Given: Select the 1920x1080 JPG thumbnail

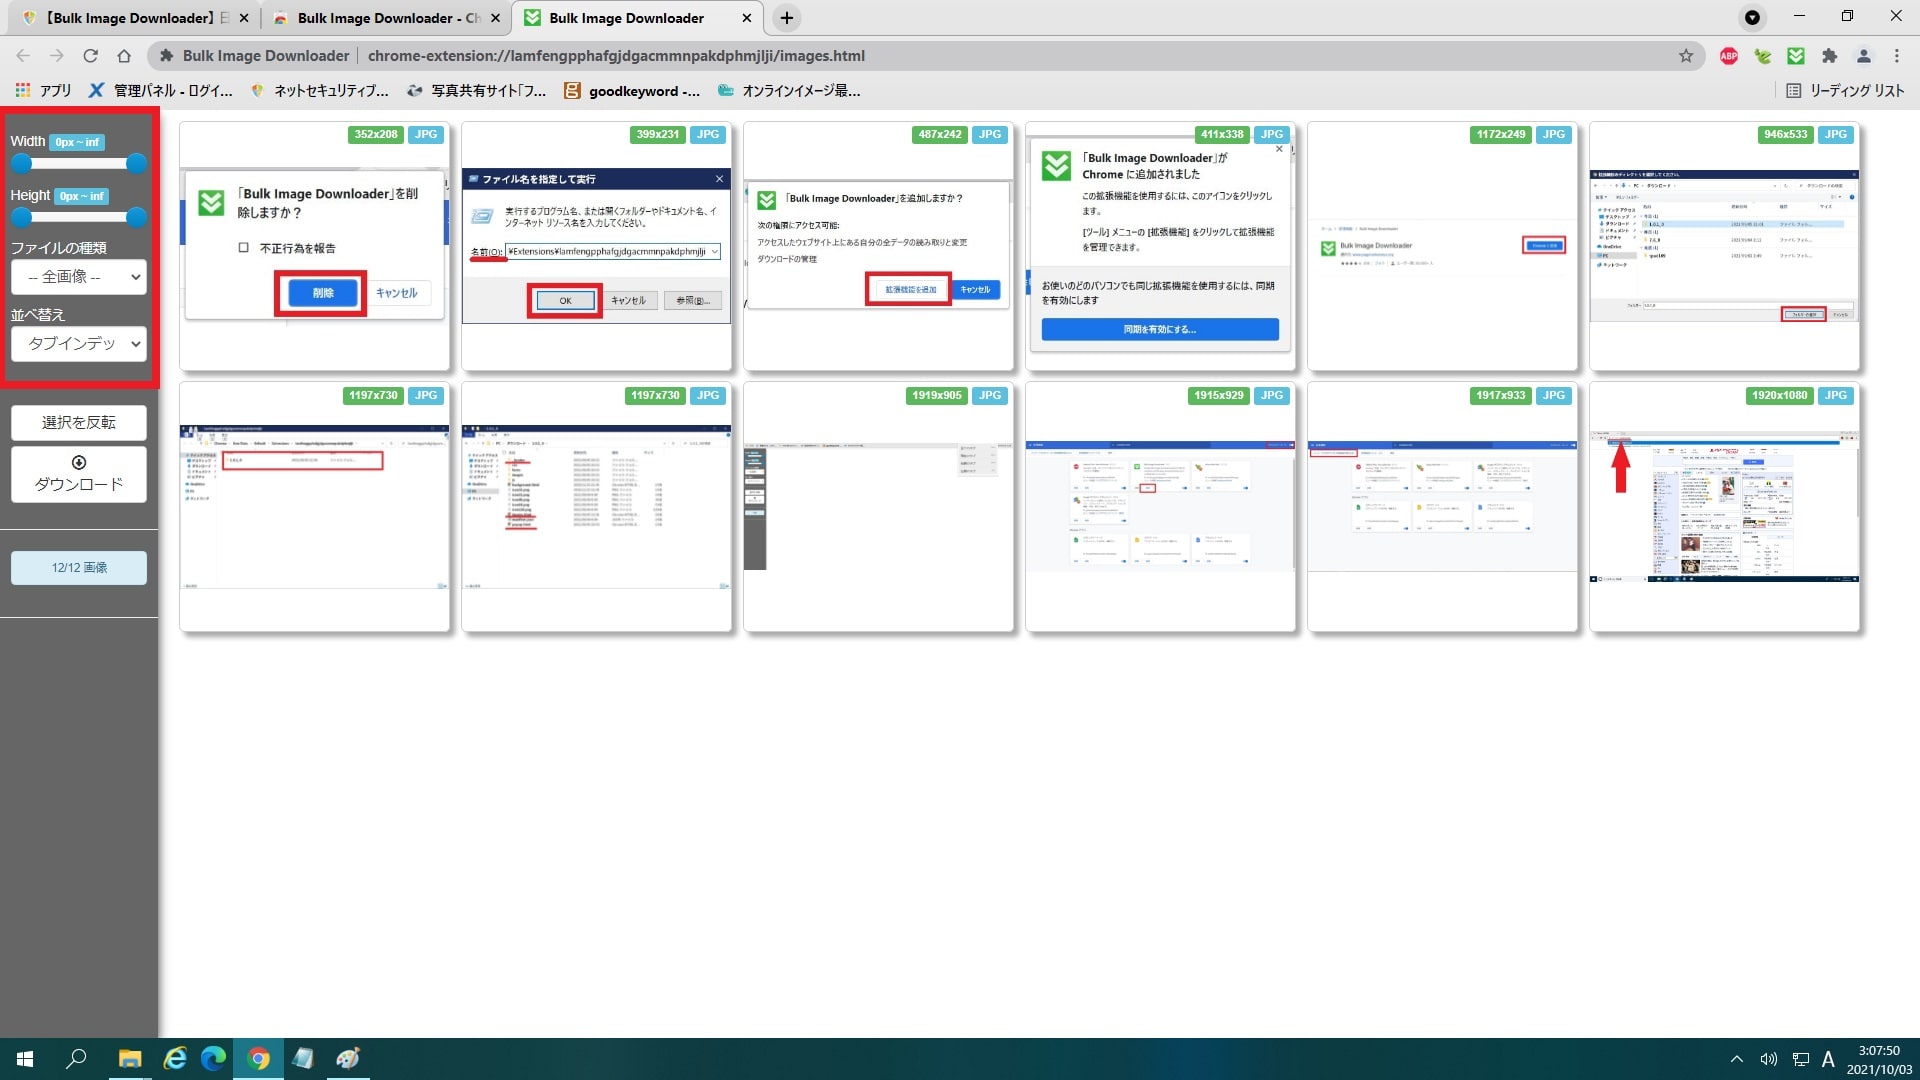Looking at the screenshot, I should point(1724,507).
